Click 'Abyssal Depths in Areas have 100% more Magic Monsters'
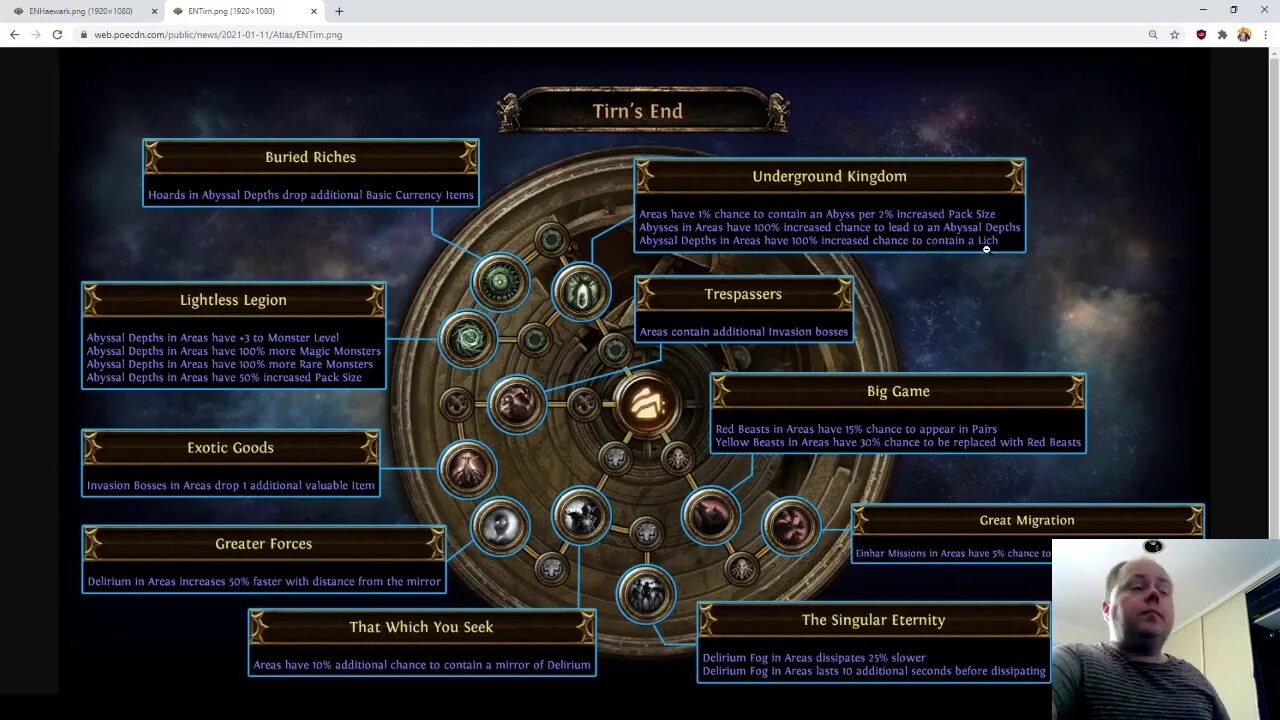Screen dimensions: 1280x720 [x=233, y=351]
